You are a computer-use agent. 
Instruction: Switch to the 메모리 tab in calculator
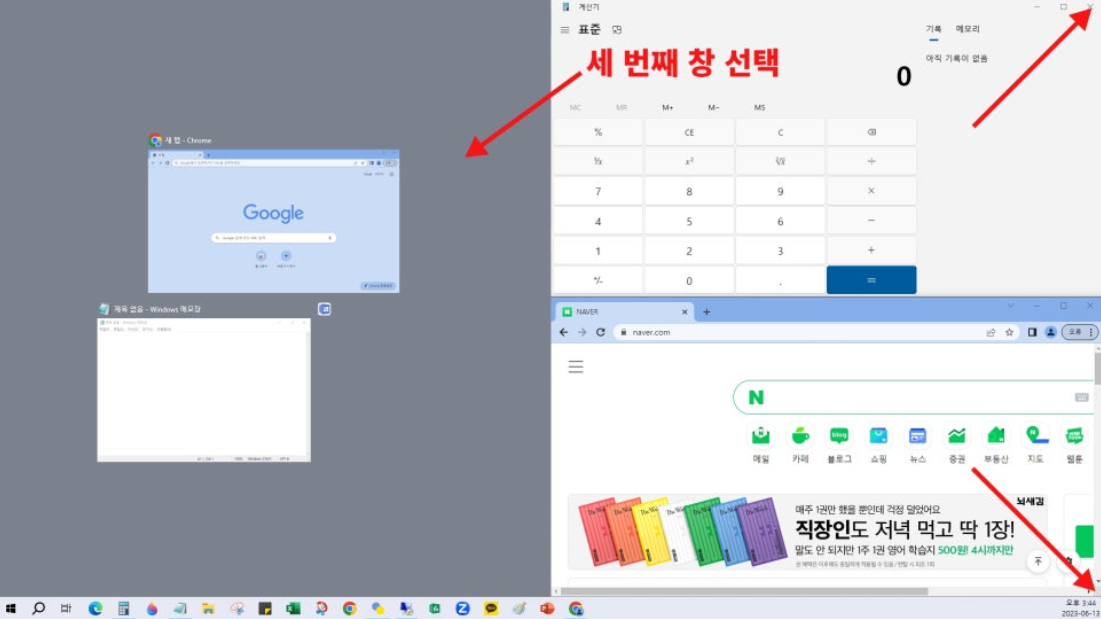[x=967, y=30]
